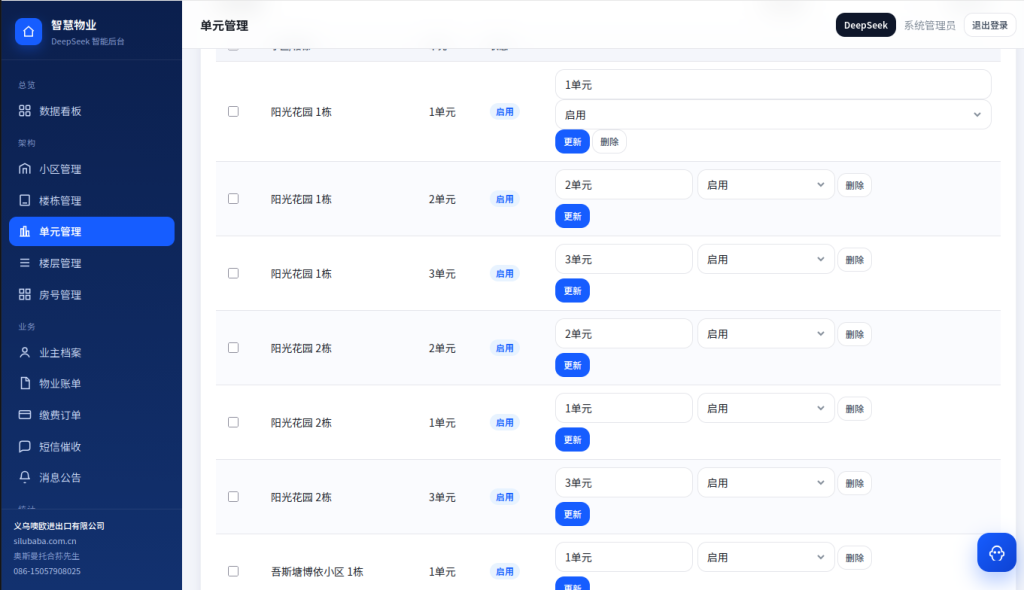The width and height of the screenshot is (1024, 590).
Task: Click the 楼层管理 list icon
Action: [x=25, y=263]
